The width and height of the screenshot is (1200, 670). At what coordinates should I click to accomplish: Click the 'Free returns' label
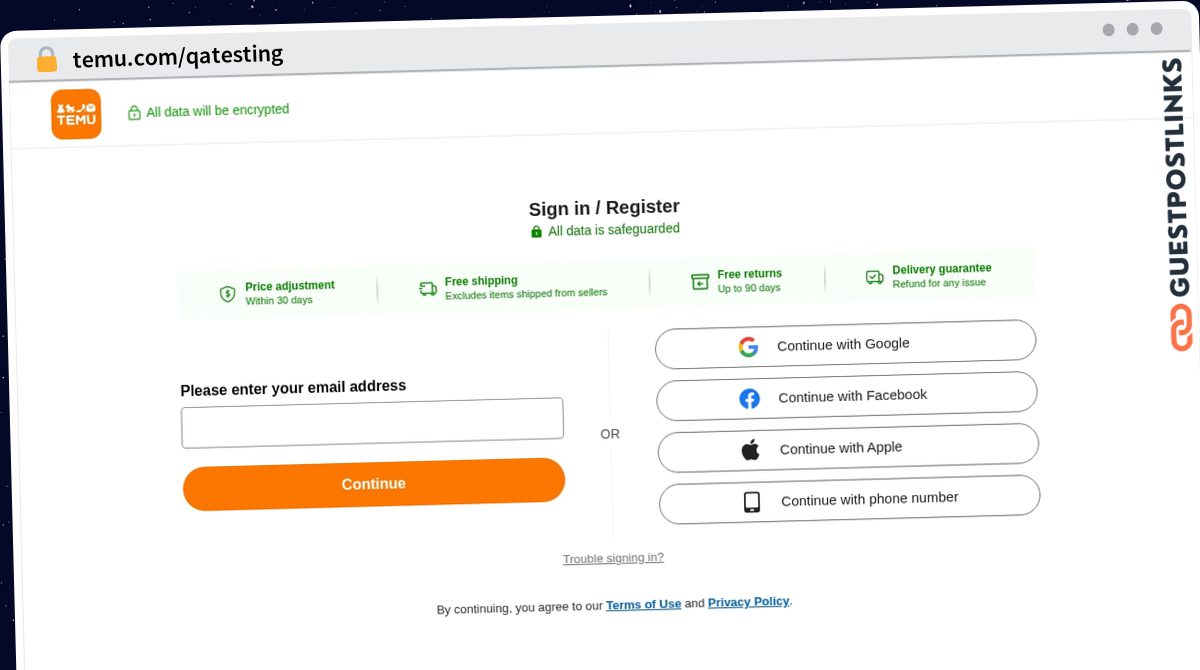click(x=750, y=274)
